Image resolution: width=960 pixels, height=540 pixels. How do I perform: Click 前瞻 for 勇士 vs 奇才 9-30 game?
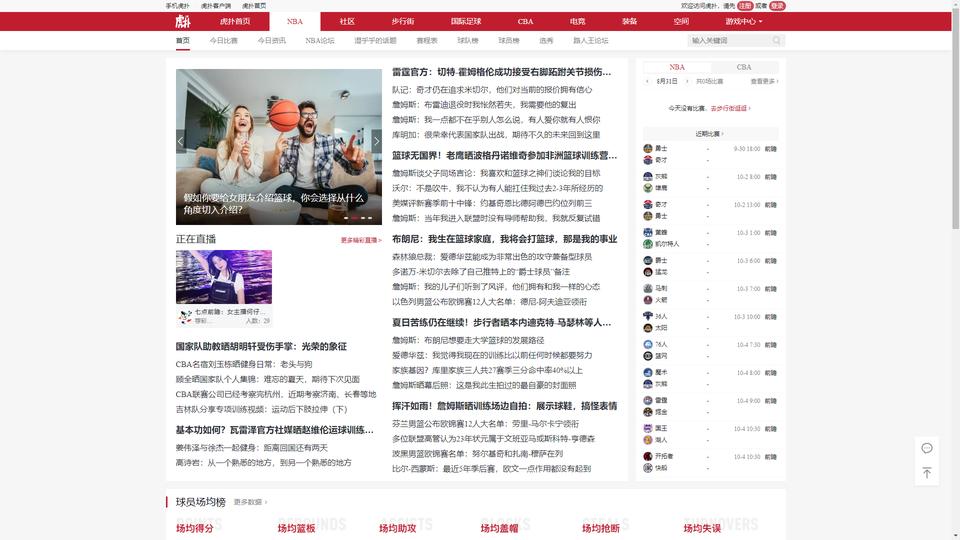(x=771, y=149)
